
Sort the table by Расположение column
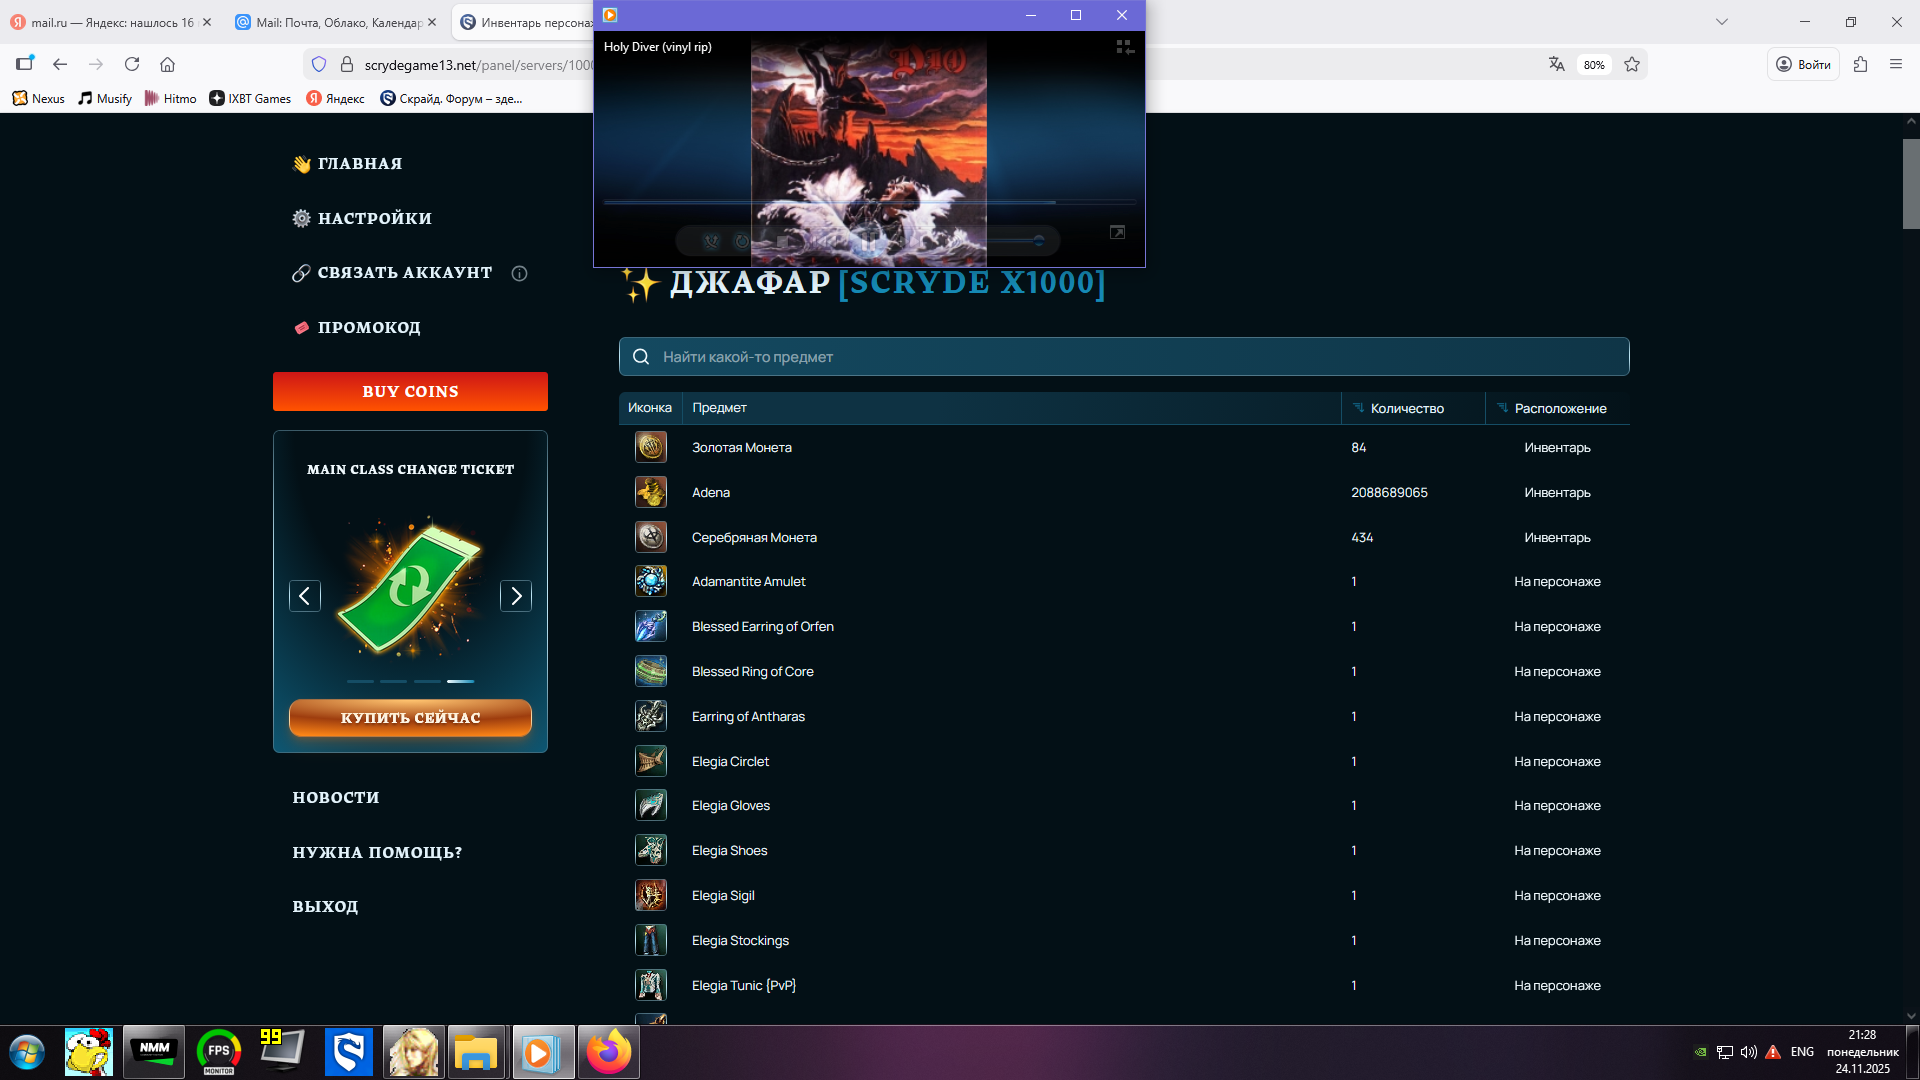point(1559,408)
